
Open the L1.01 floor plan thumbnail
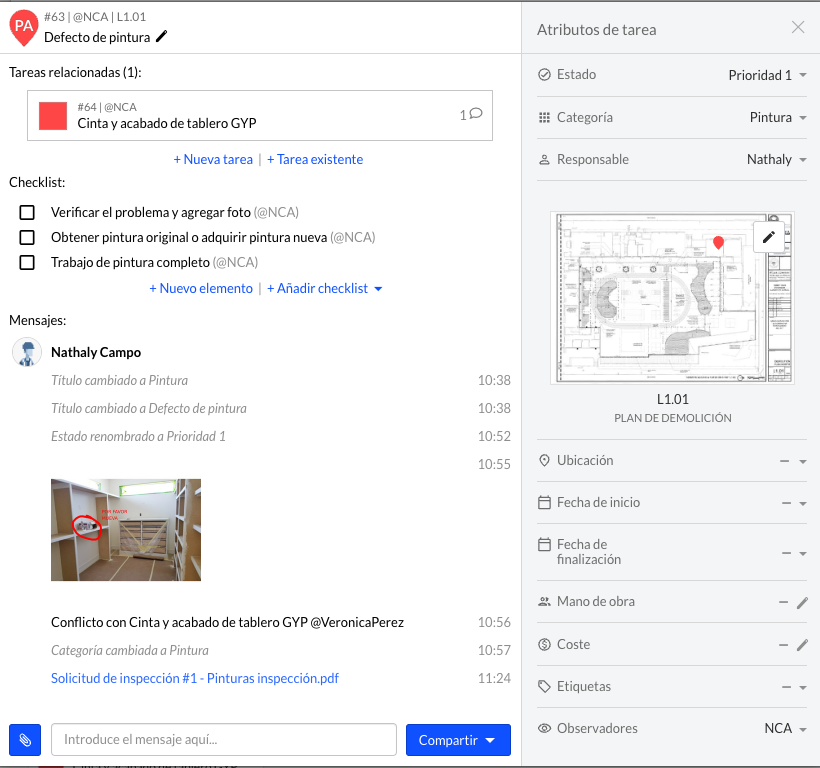point(673,298)
